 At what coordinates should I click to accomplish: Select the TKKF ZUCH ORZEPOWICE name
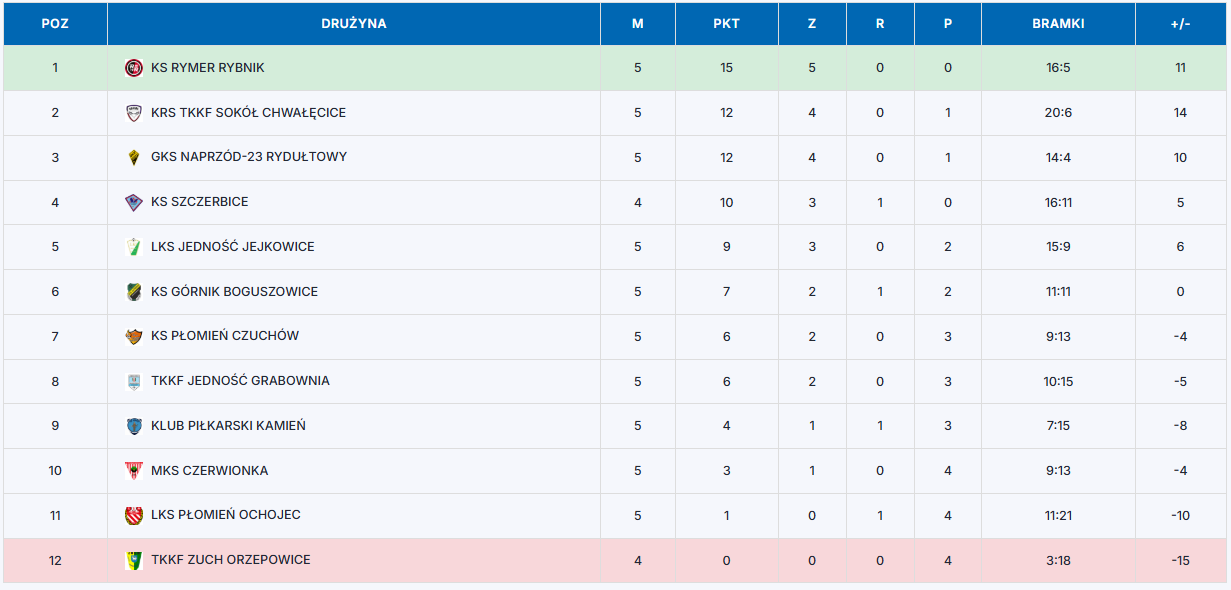click(231, 560)
